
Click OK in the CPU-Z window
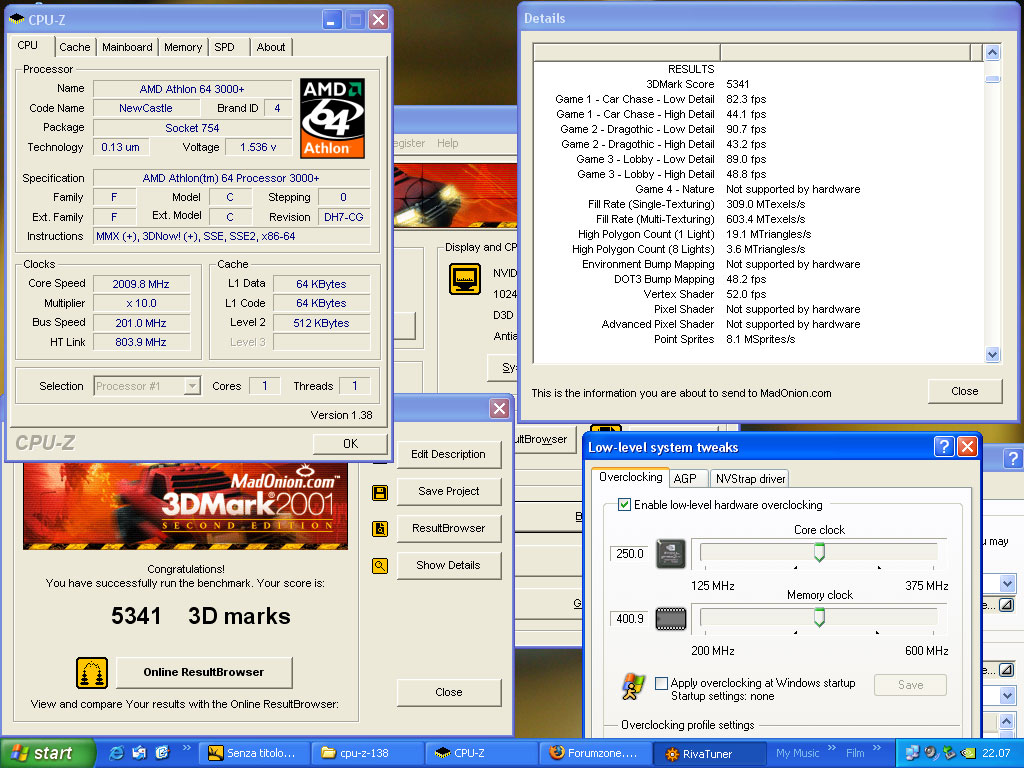click(350, 444)
